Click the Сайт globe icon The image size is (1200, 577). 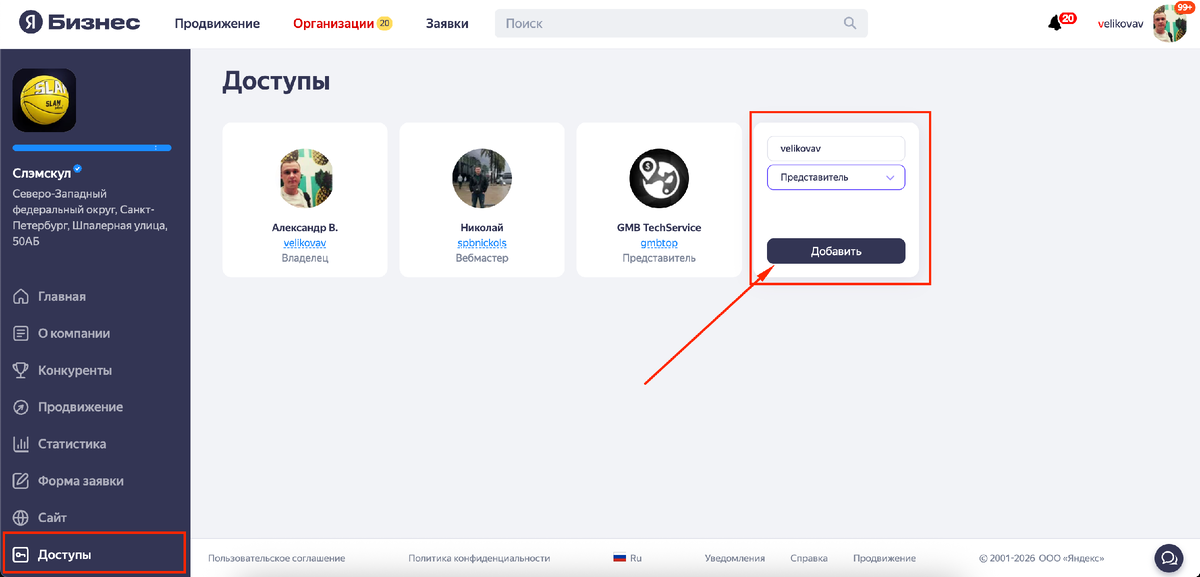click(x=20, y=518)
